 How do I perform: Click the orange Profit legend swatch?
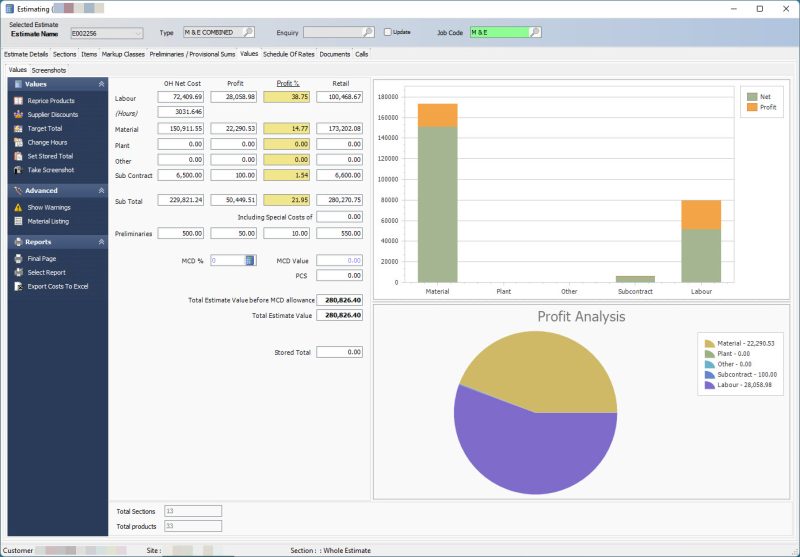click(x=752, y=107)
